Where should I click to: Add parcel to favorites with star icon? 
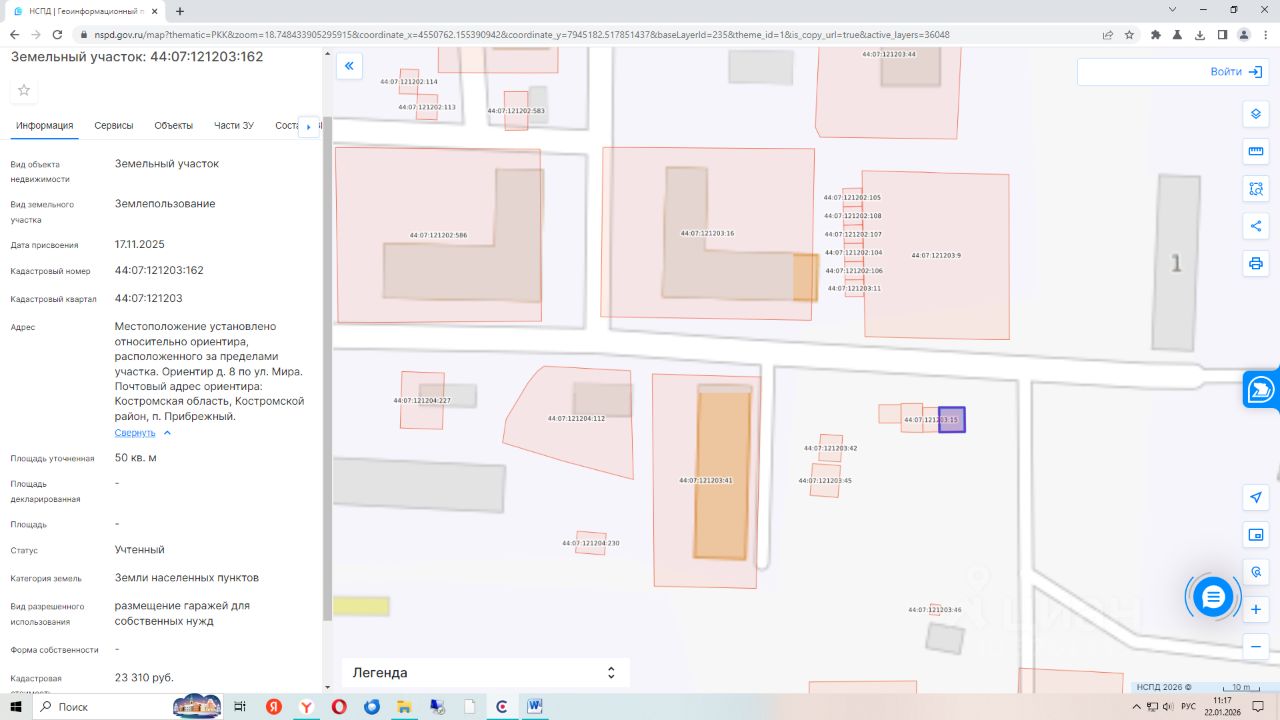pyautogui.click(x=24, y=90)
